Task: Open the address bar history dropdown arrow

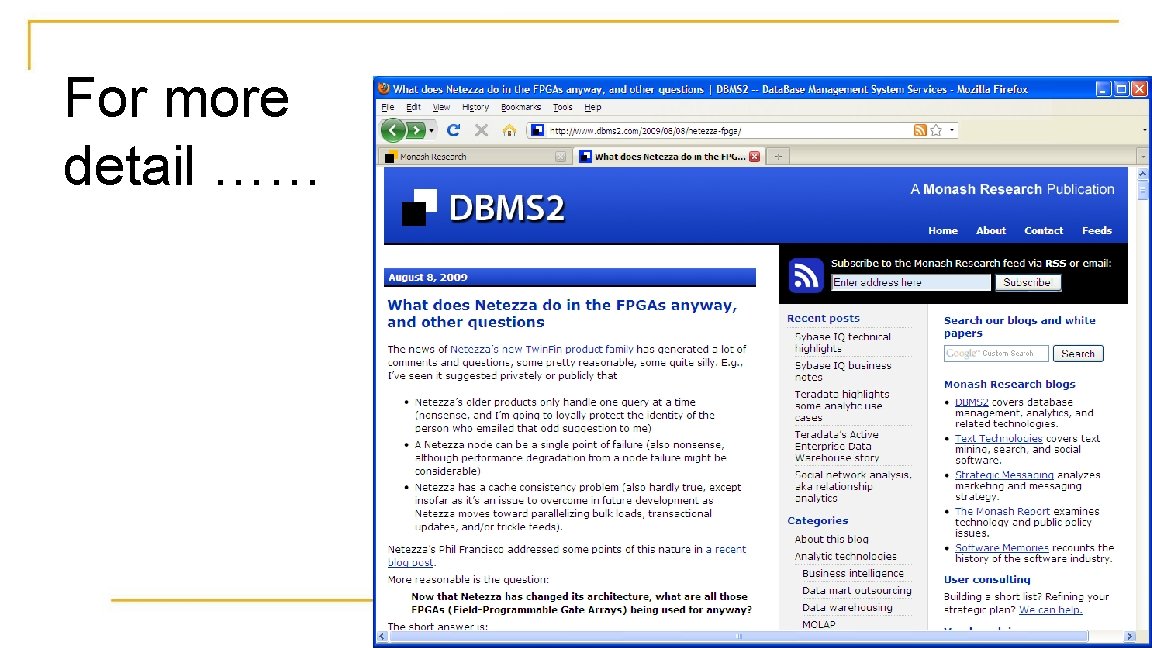Action: pos(952,130)
